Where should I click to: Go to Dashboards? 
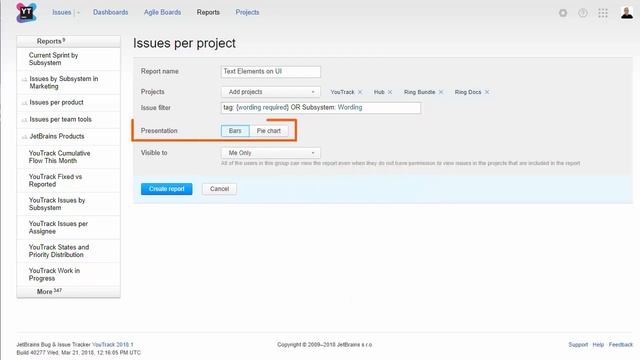coord(111,13)
